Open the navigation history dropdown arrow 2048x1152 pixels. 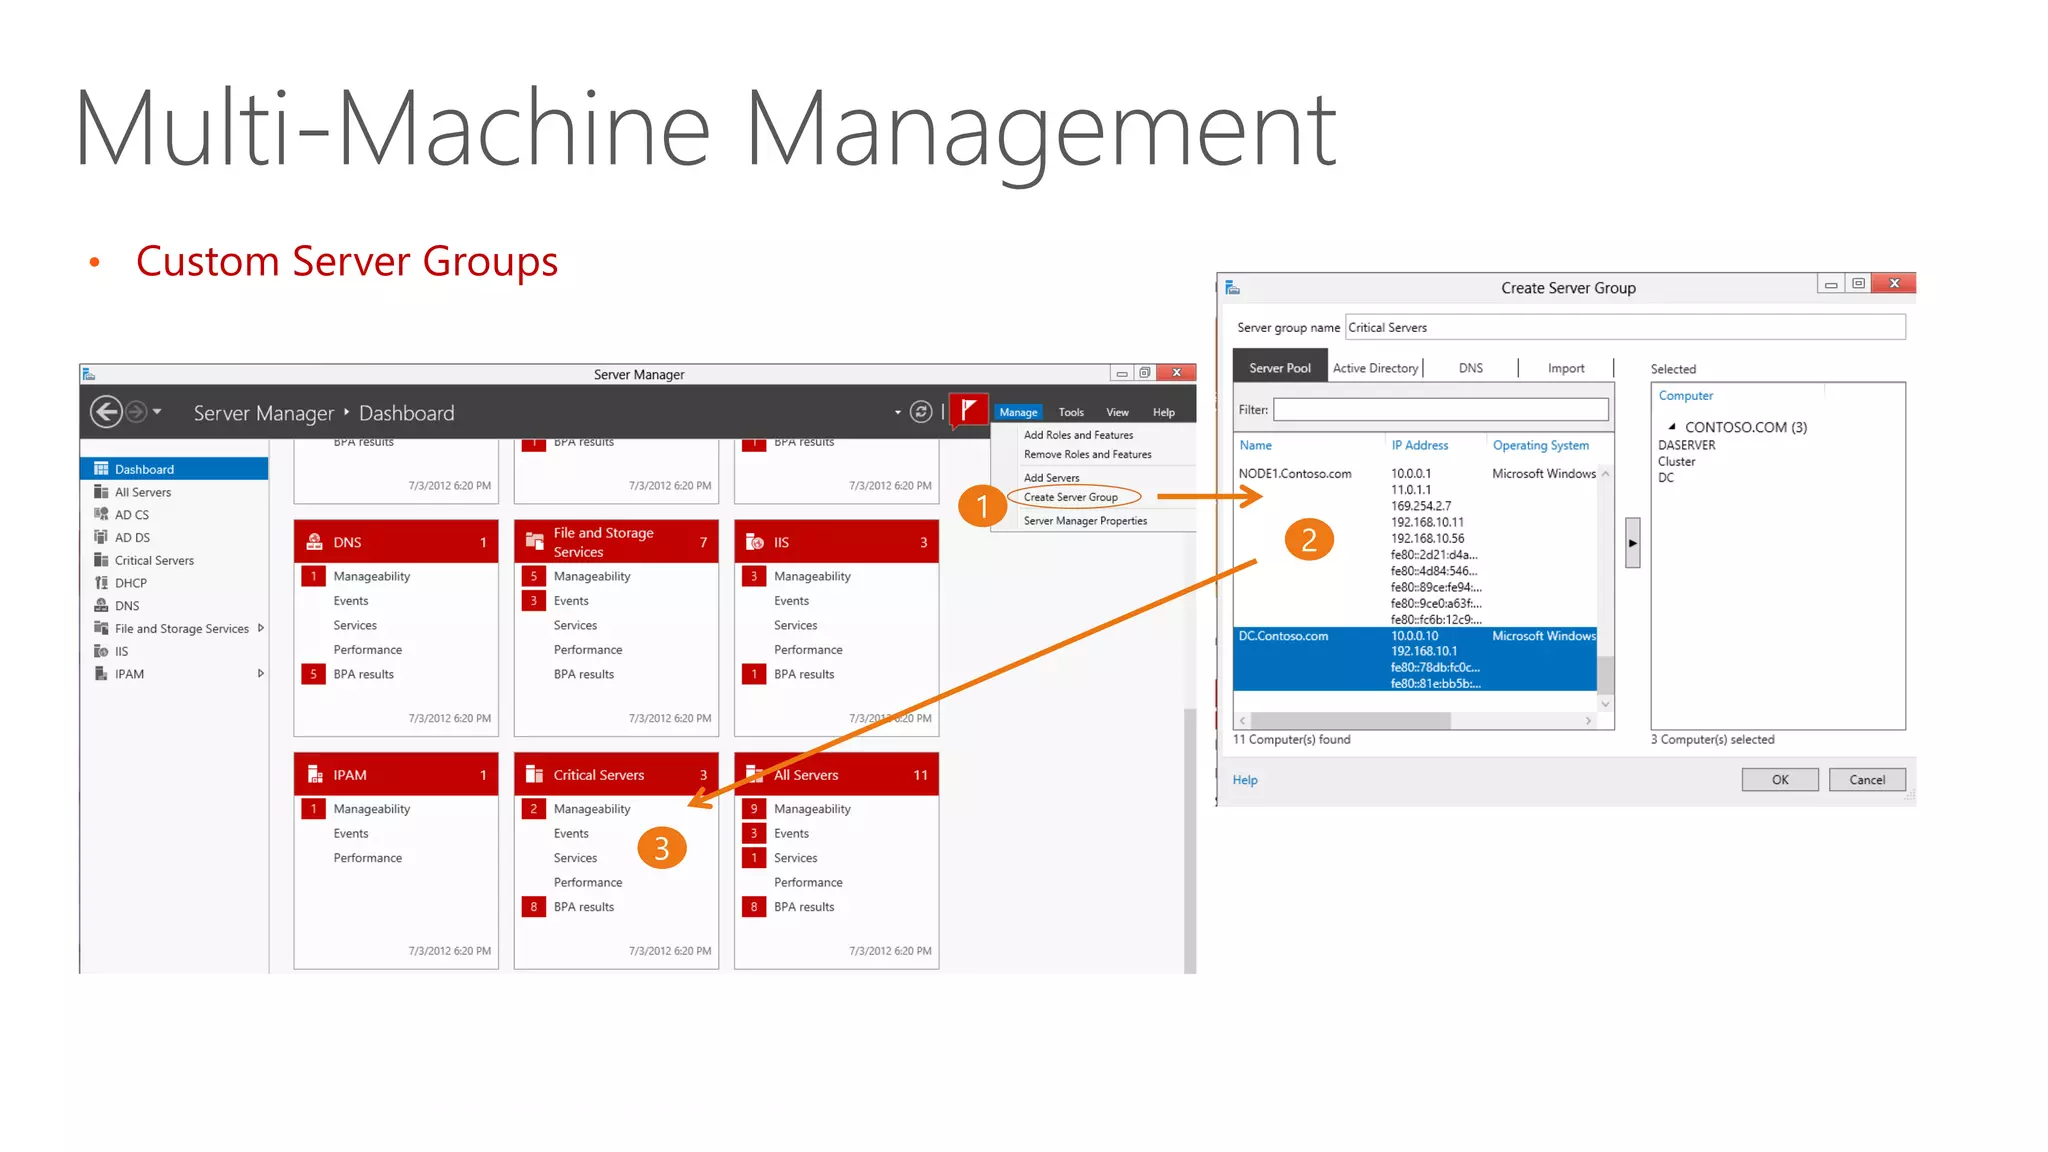pos(157,411)
